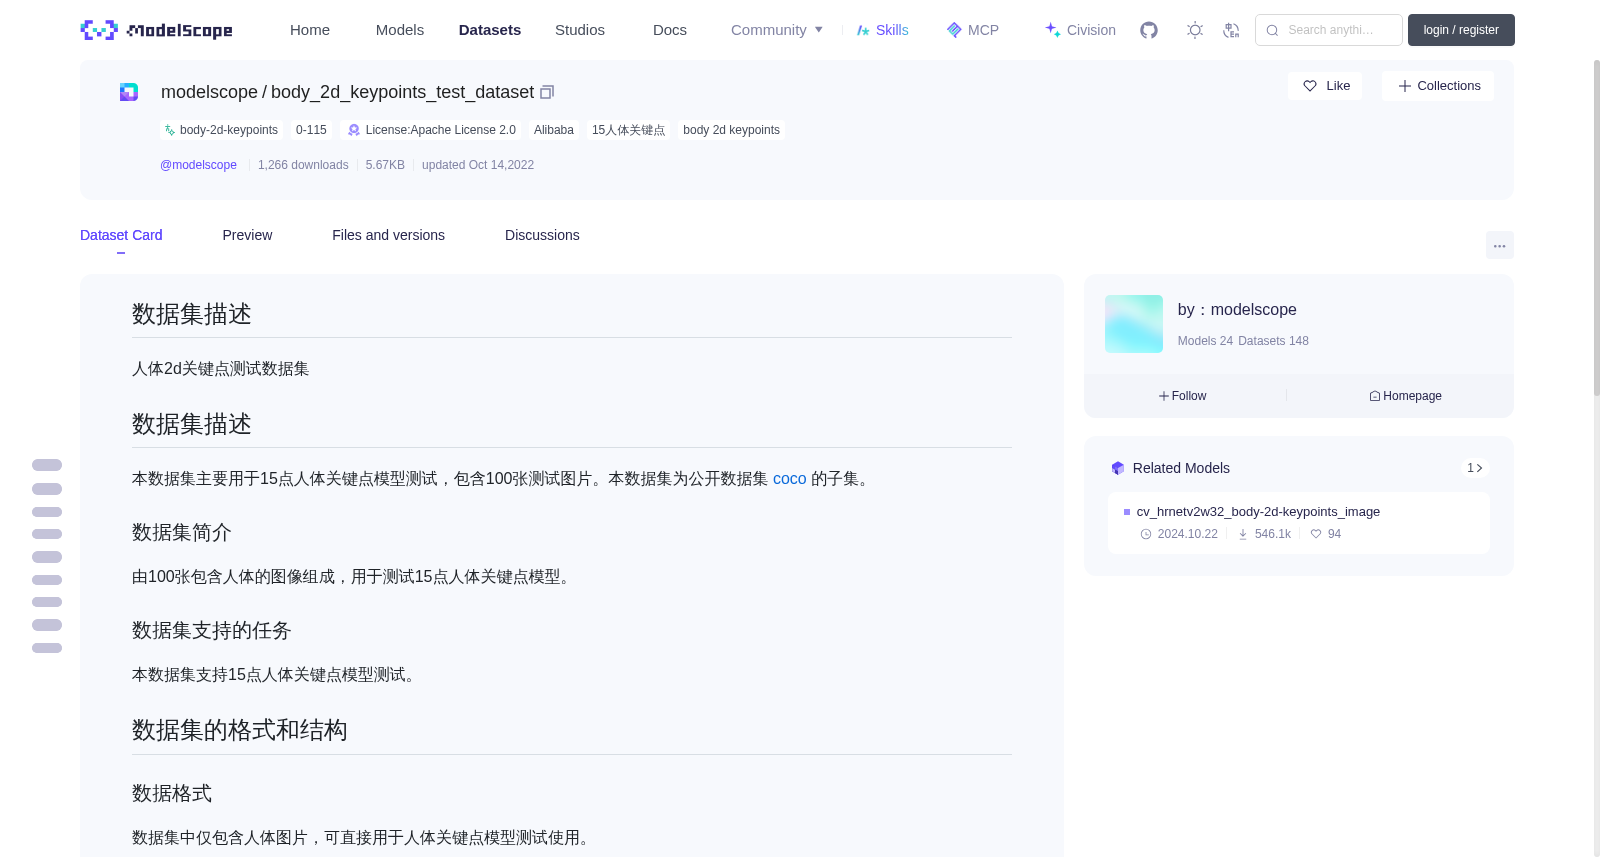Jump to first outline marker on left
Screen dimensions: 1600x857
point(47,465)
